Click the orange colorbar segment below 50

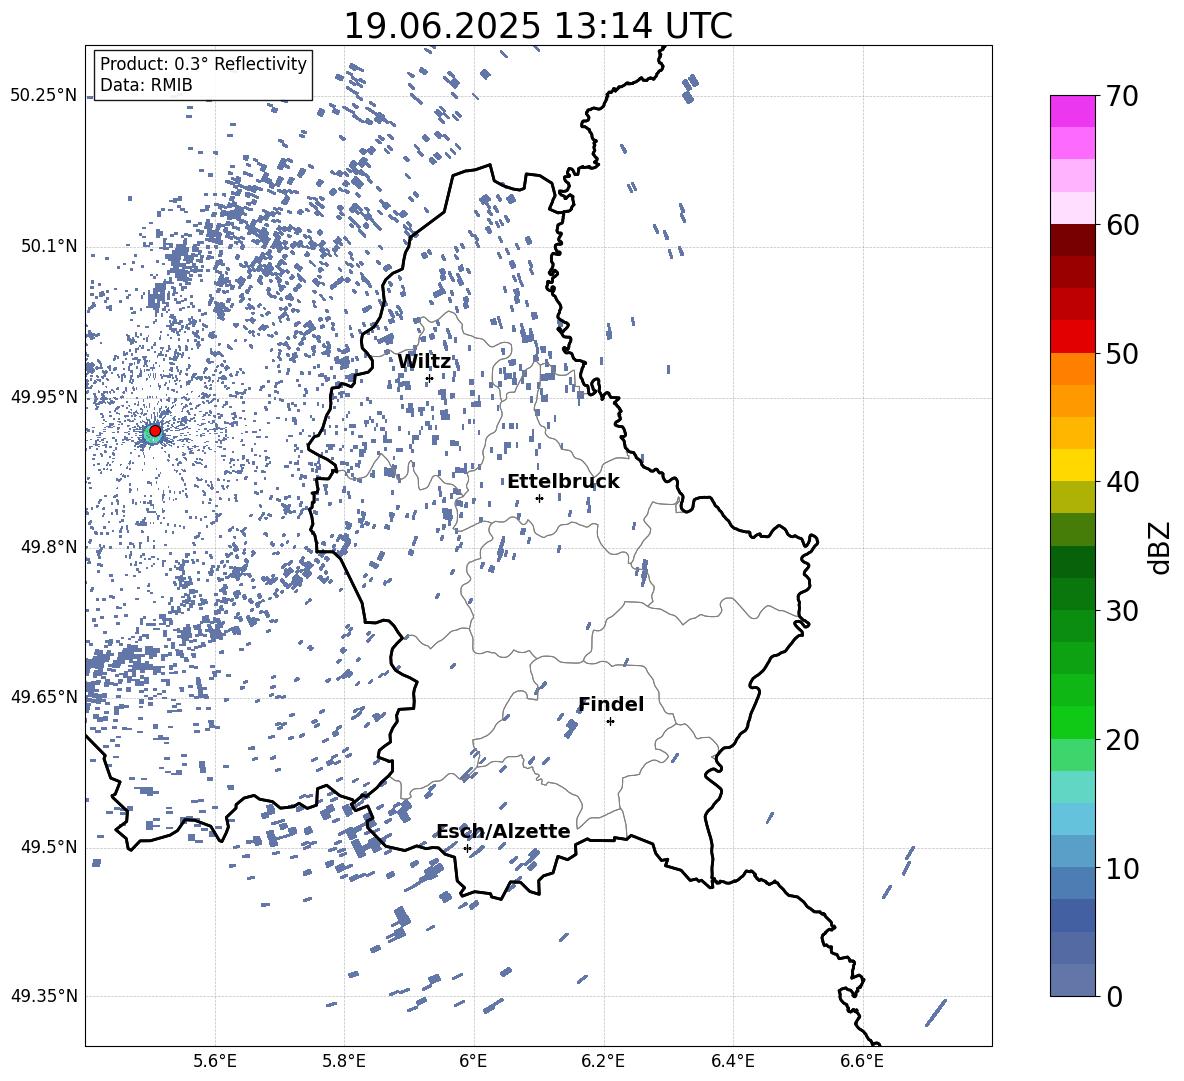[1072, 369]
